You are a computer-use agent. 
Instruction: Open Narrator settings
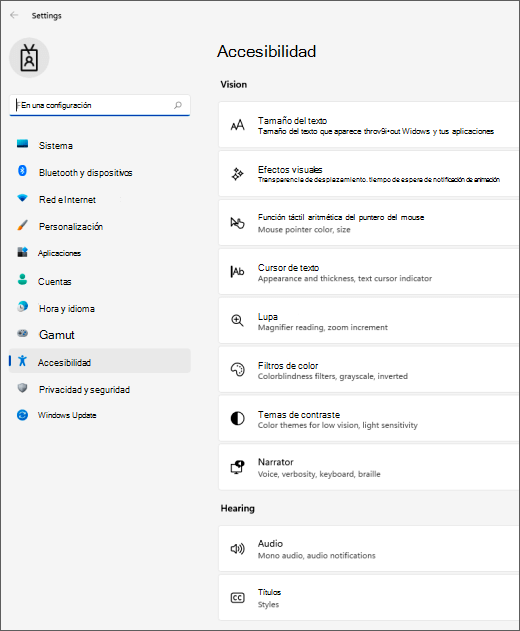click(369, 467)
